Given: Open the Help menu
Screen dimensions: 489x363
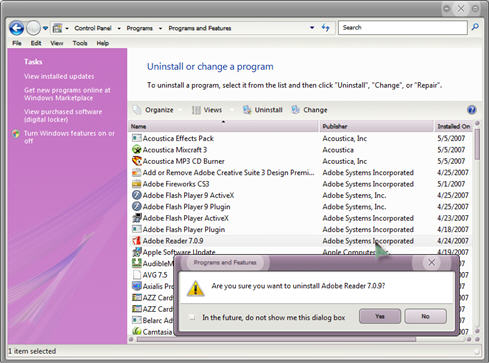Looking at the screenshot, I should 103,43.
